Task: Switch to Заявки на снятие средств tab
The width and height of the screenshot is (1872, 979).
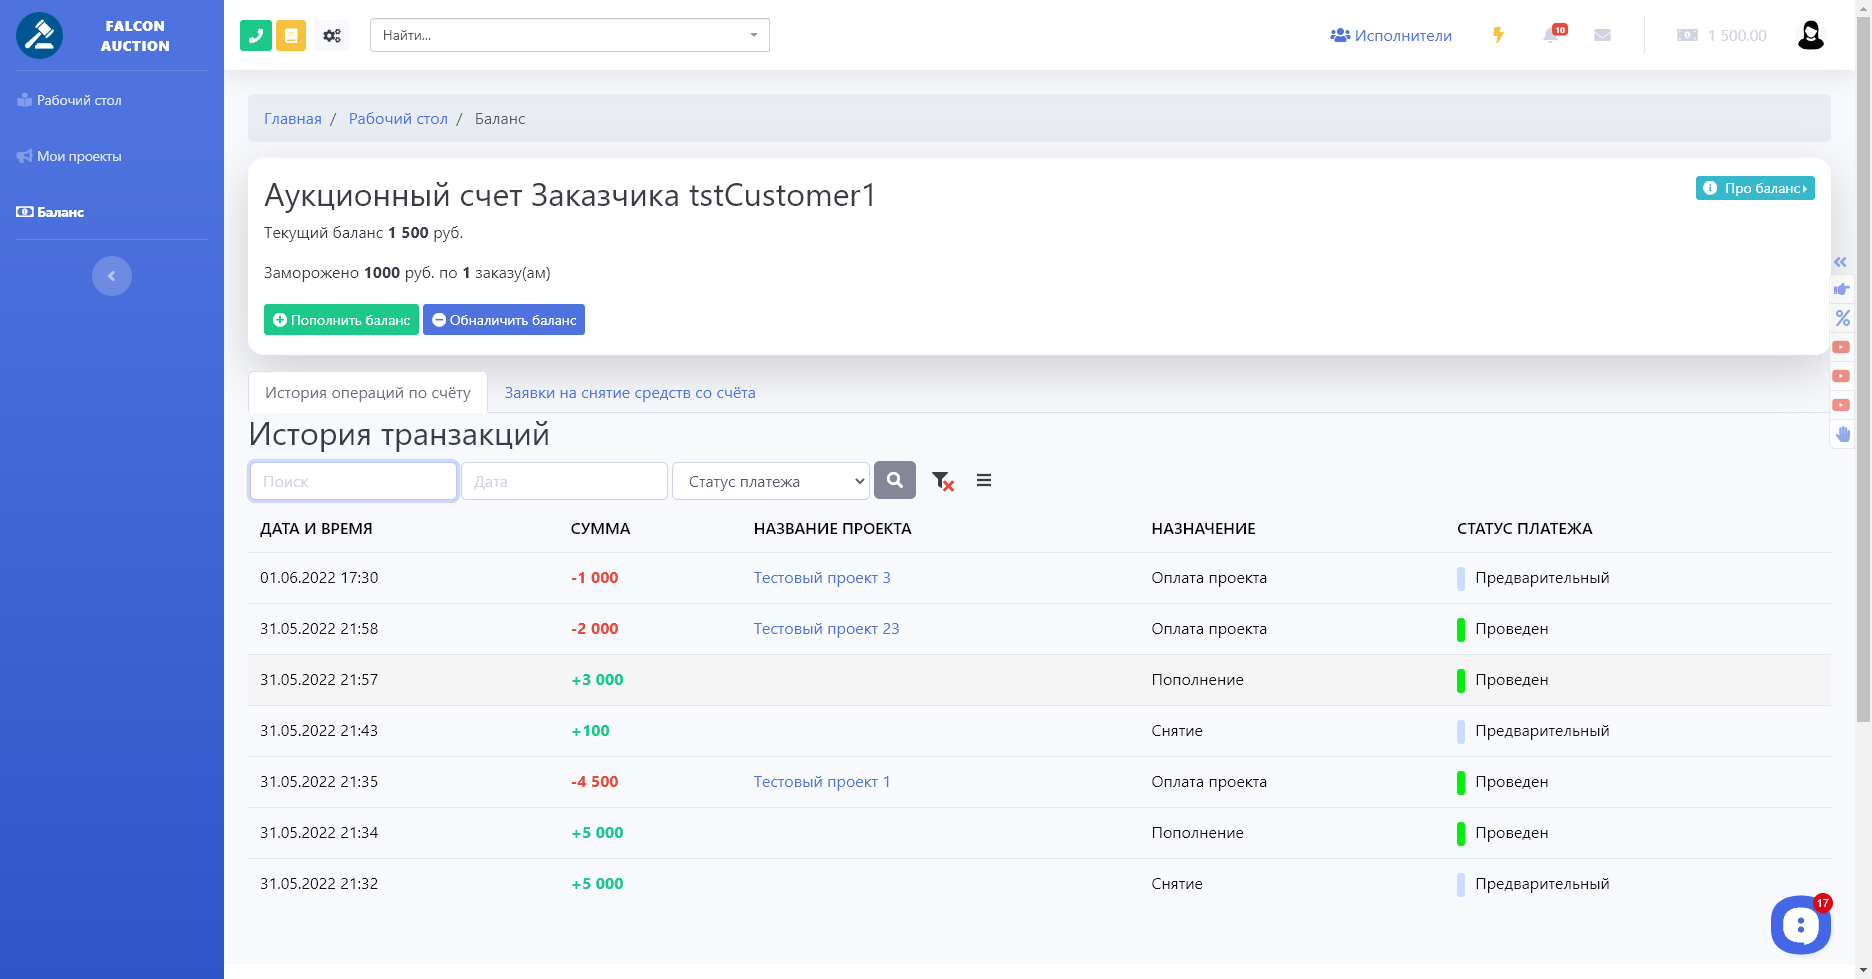Action: click(x=630, y=393)
